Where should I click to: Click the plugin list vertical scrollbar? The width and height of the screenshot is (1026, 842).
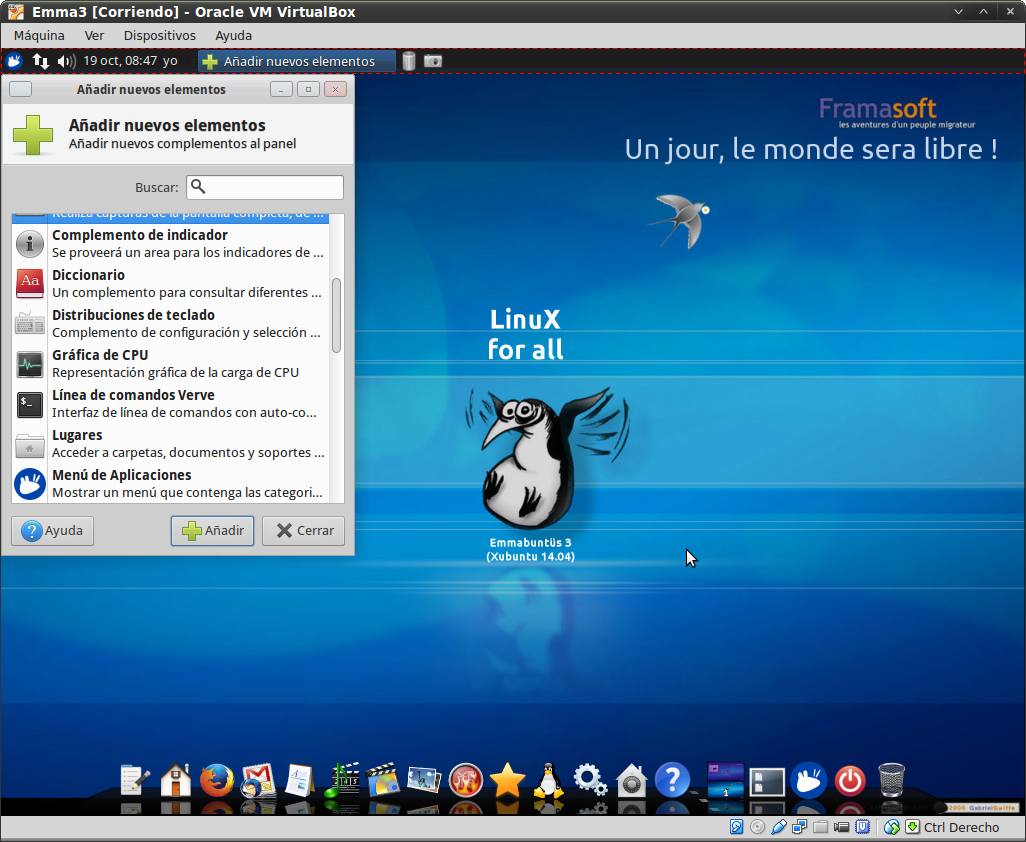(337, 315)
